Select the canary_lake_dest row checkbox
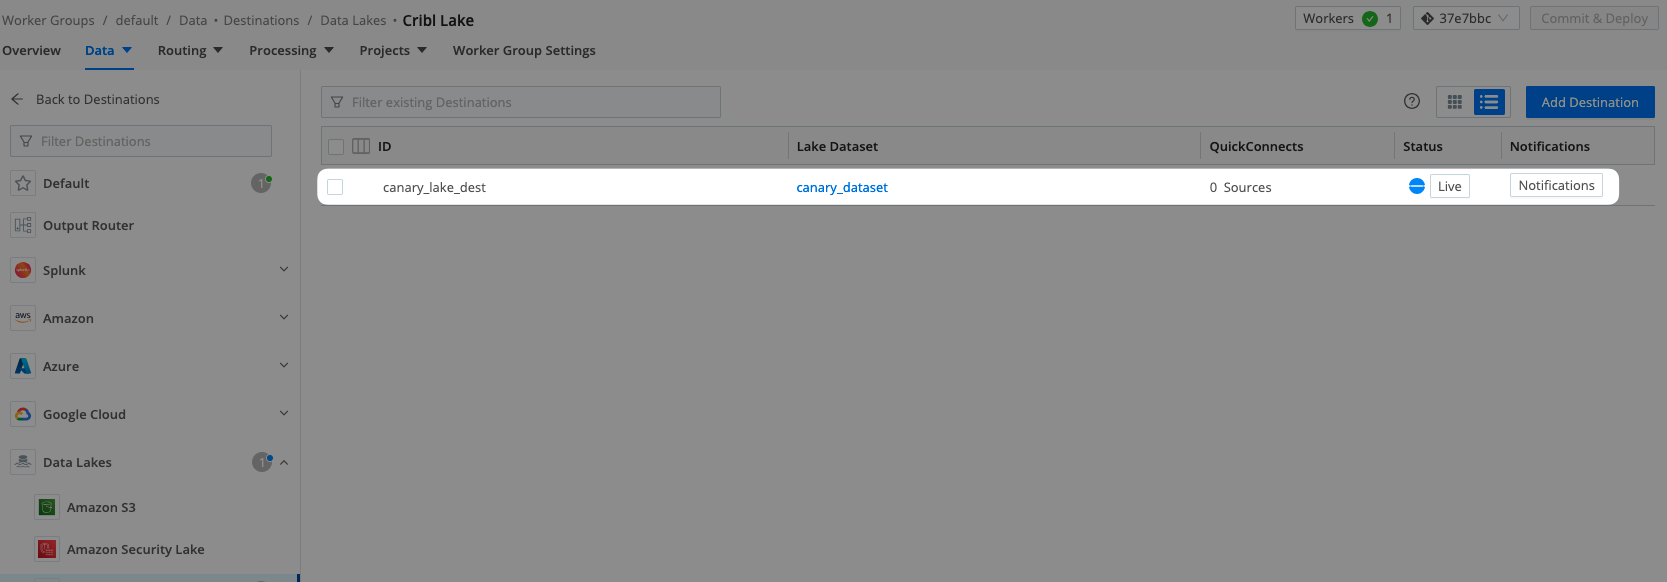The height and width of the screenshot is (582, 1667). click(335, 187)
